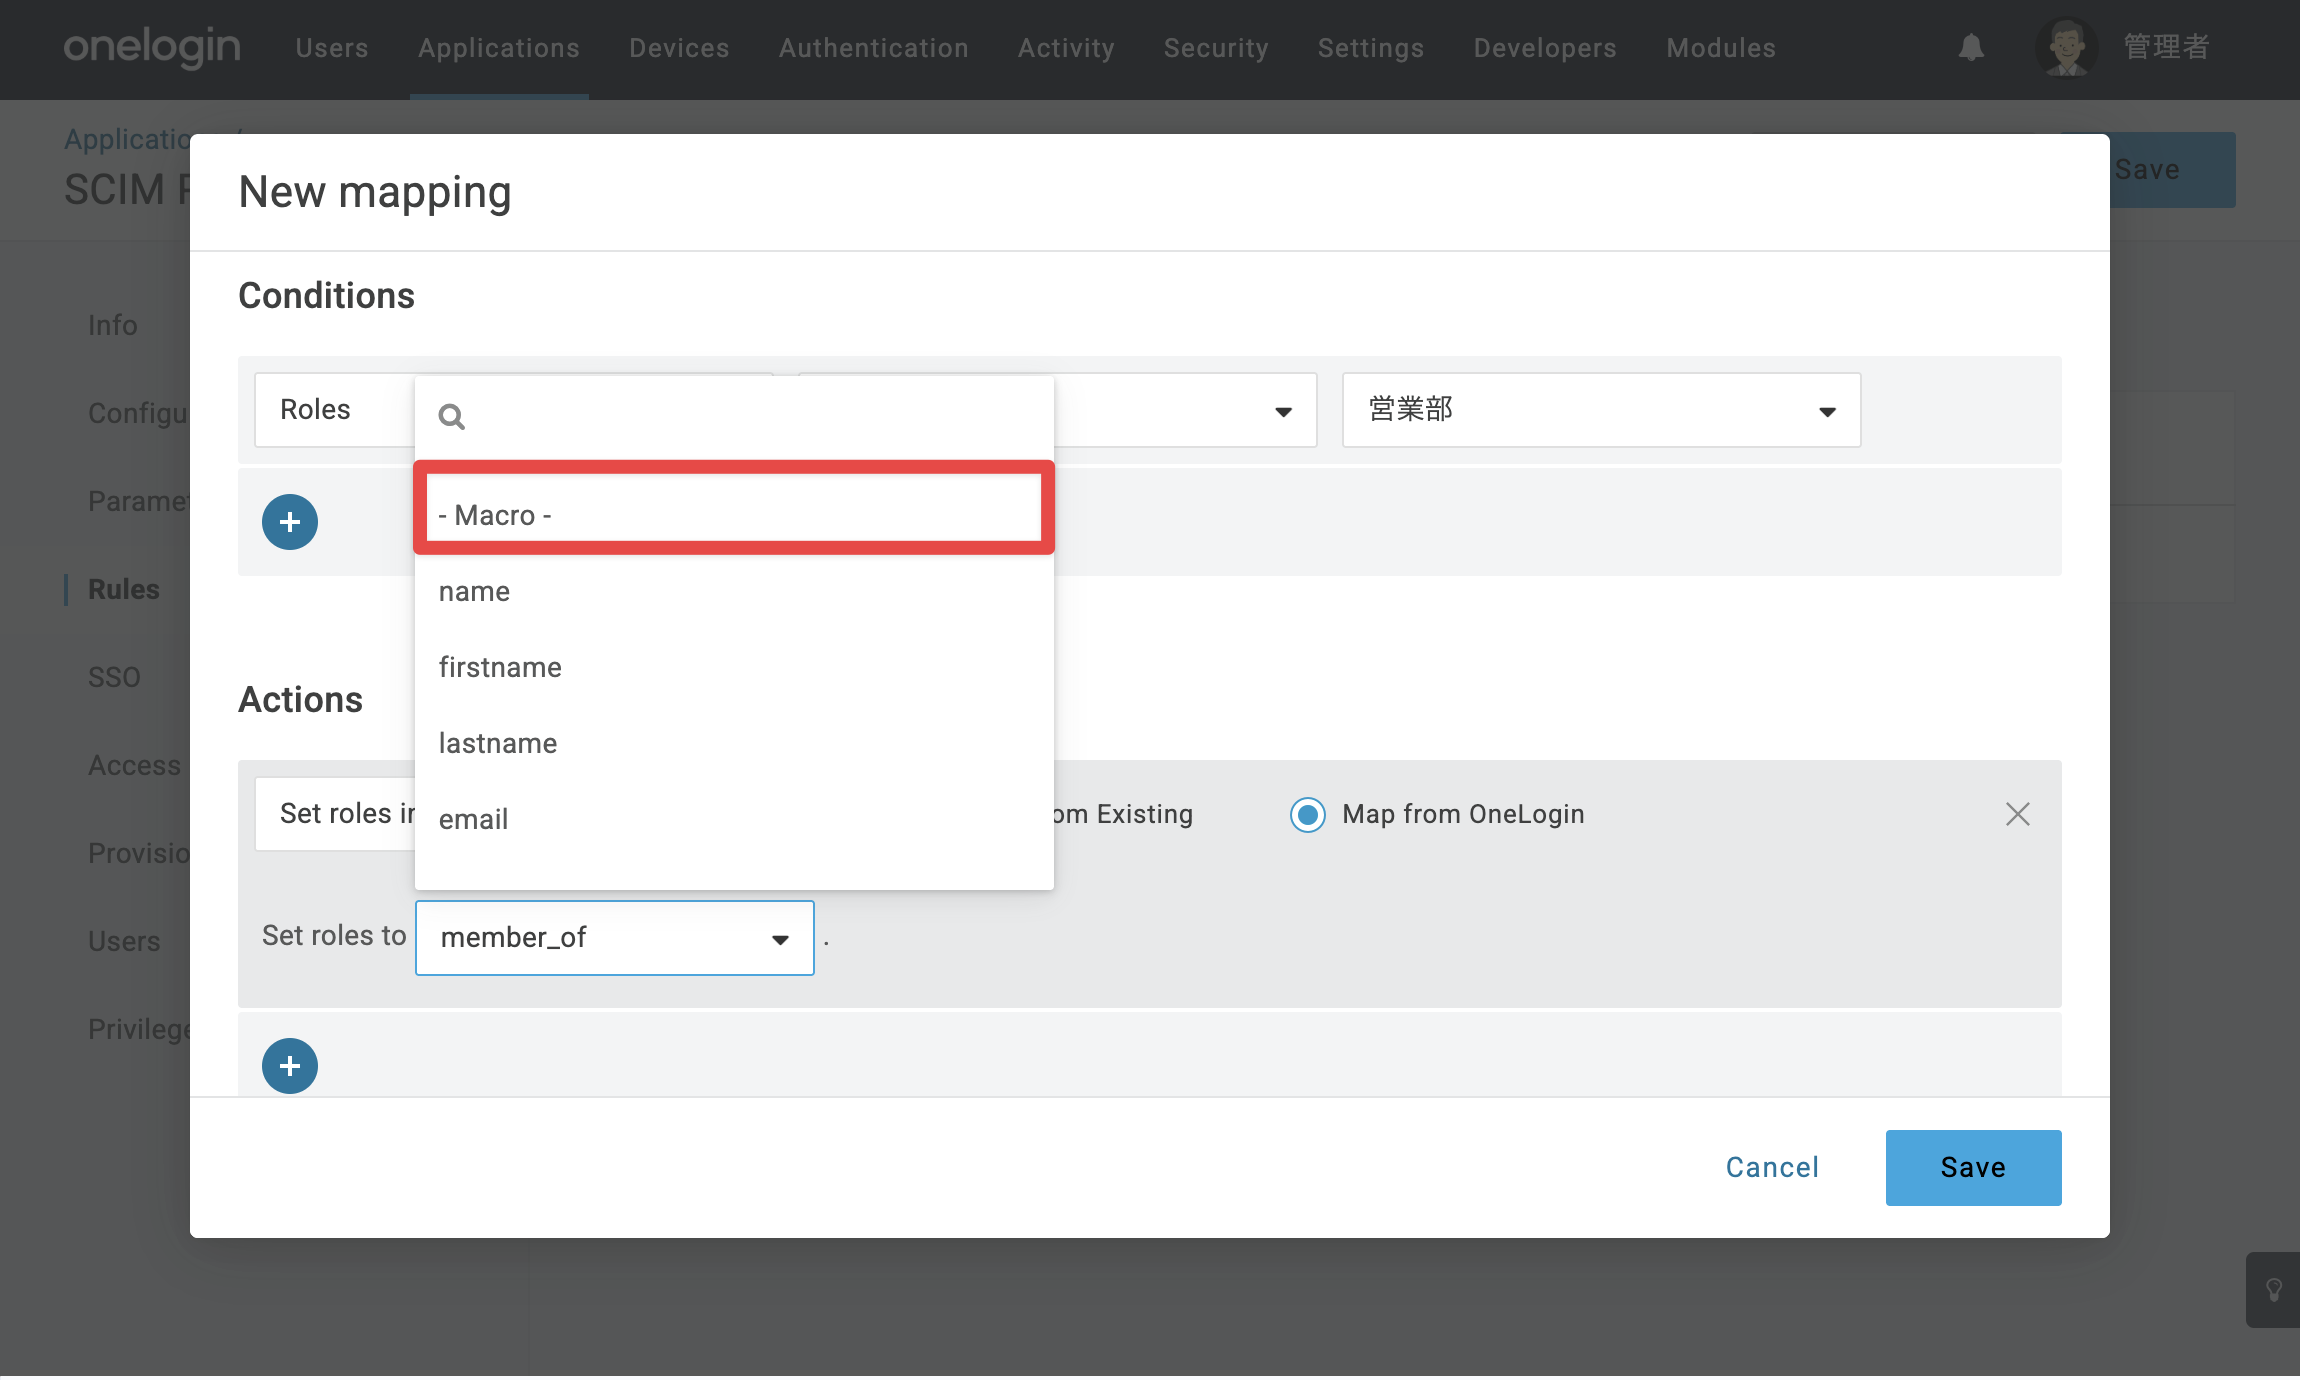The width and height of the screenshot is (2300, 1380).
Task: Select the Map from OneLogin radio button
Action: point(1307,815)
